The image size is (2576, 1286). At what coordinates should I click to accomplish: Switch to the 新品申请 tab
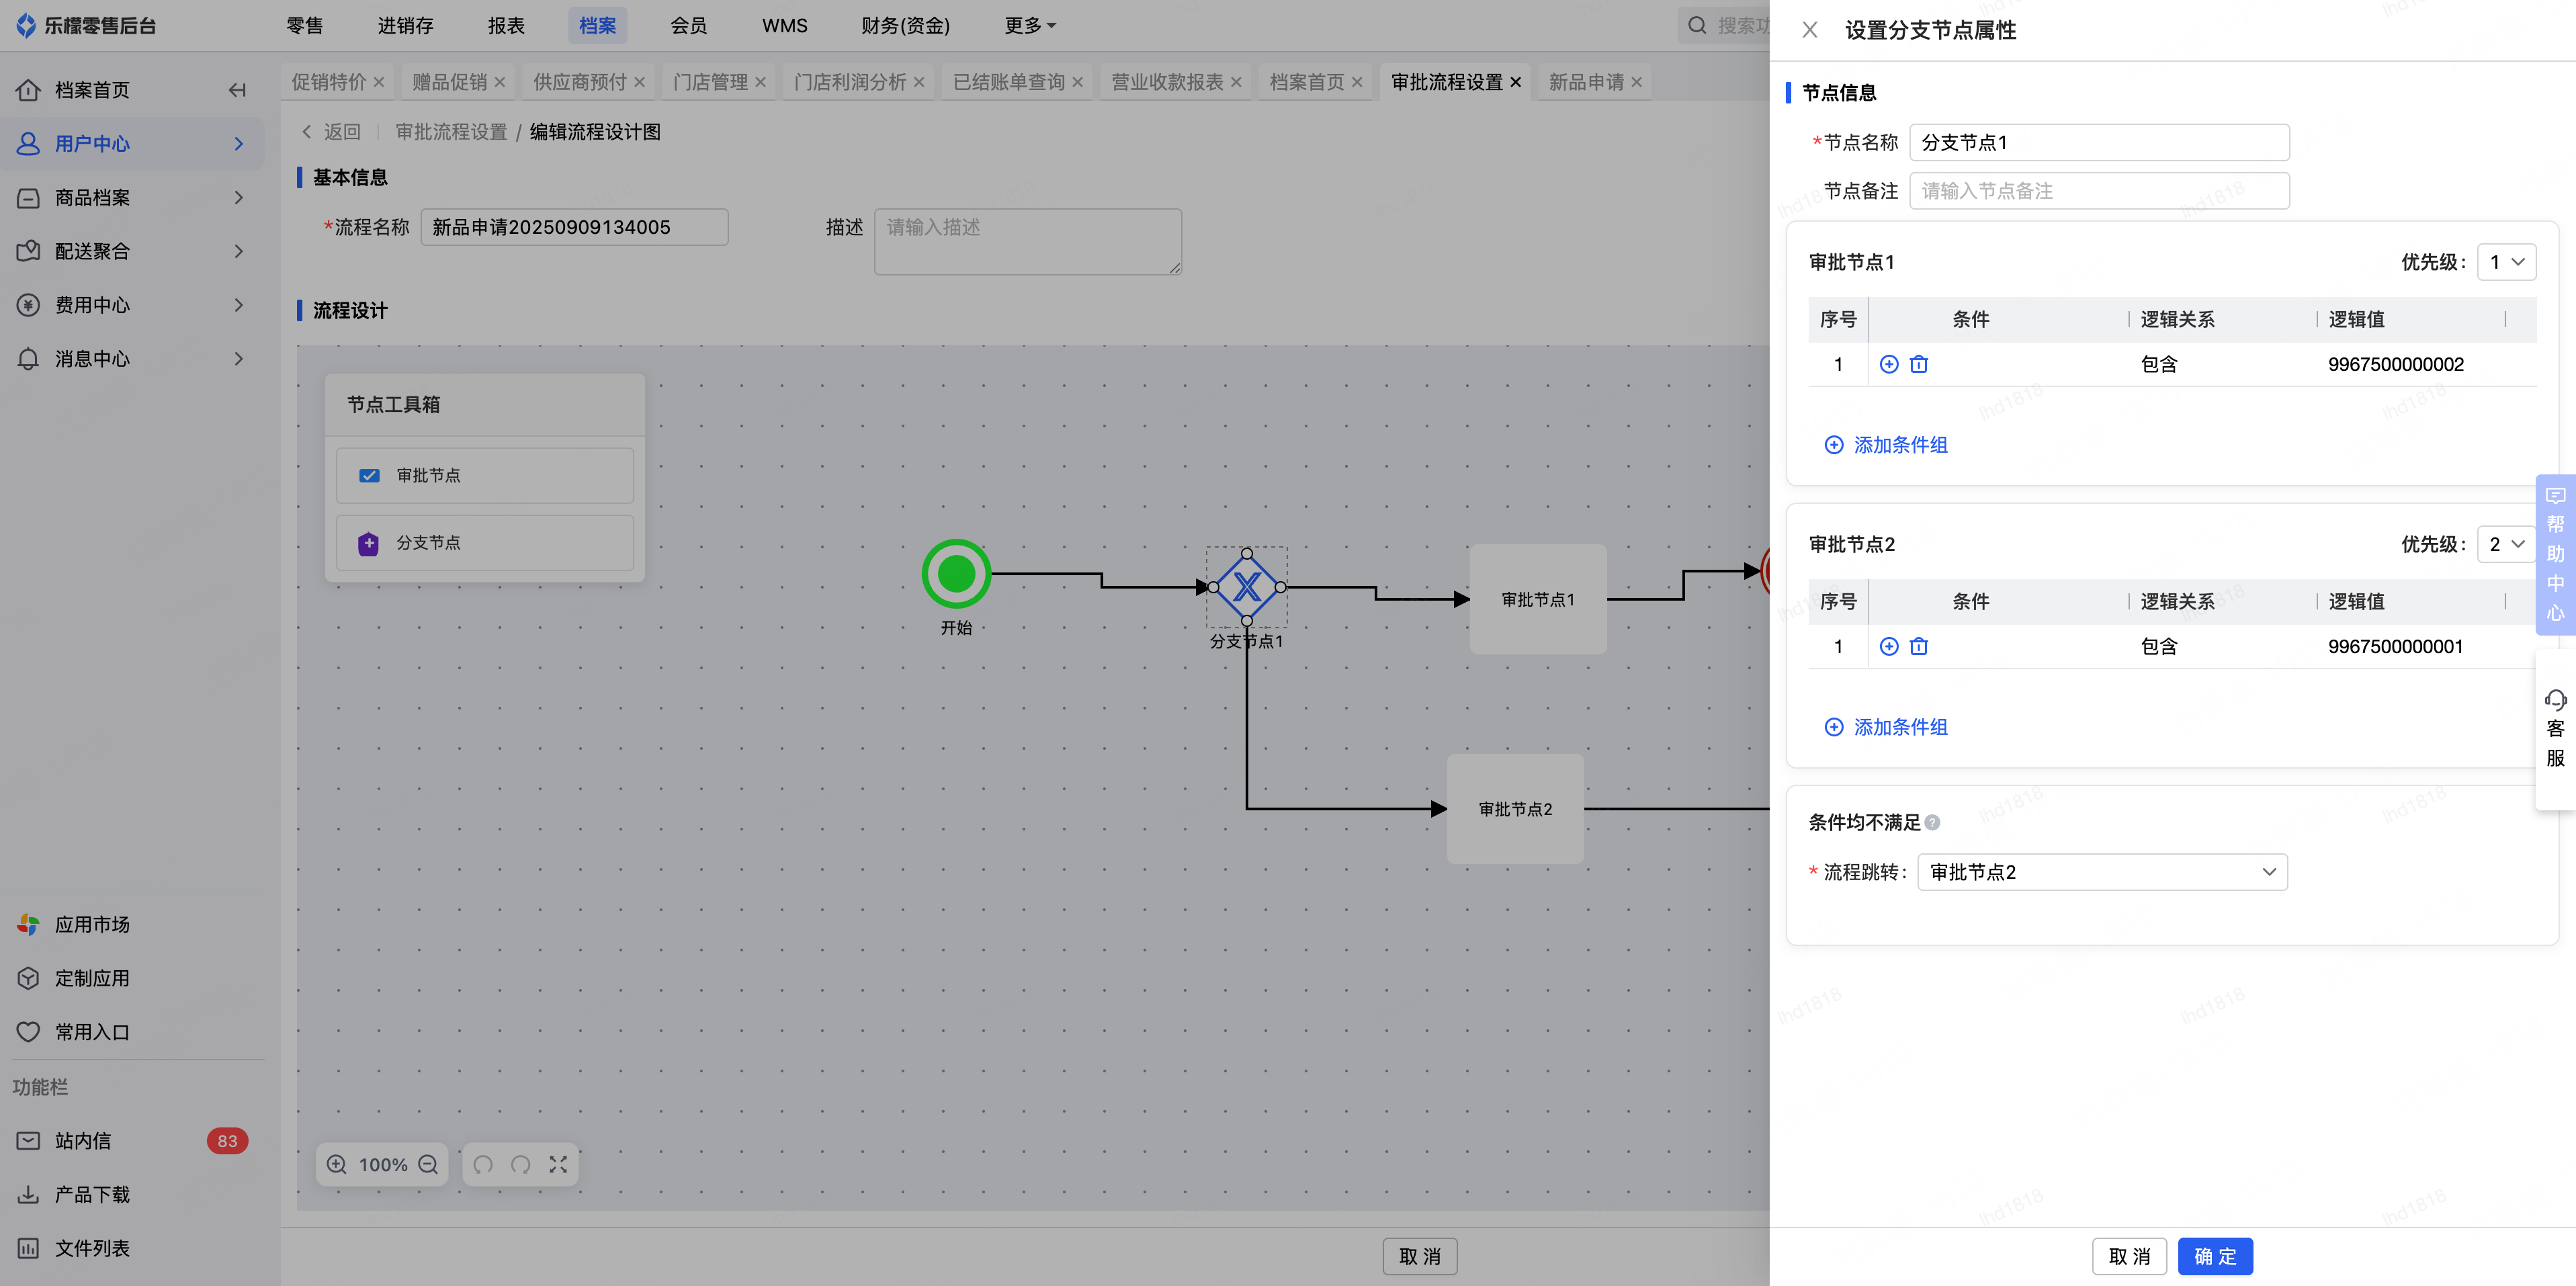tap(1585, 82)
